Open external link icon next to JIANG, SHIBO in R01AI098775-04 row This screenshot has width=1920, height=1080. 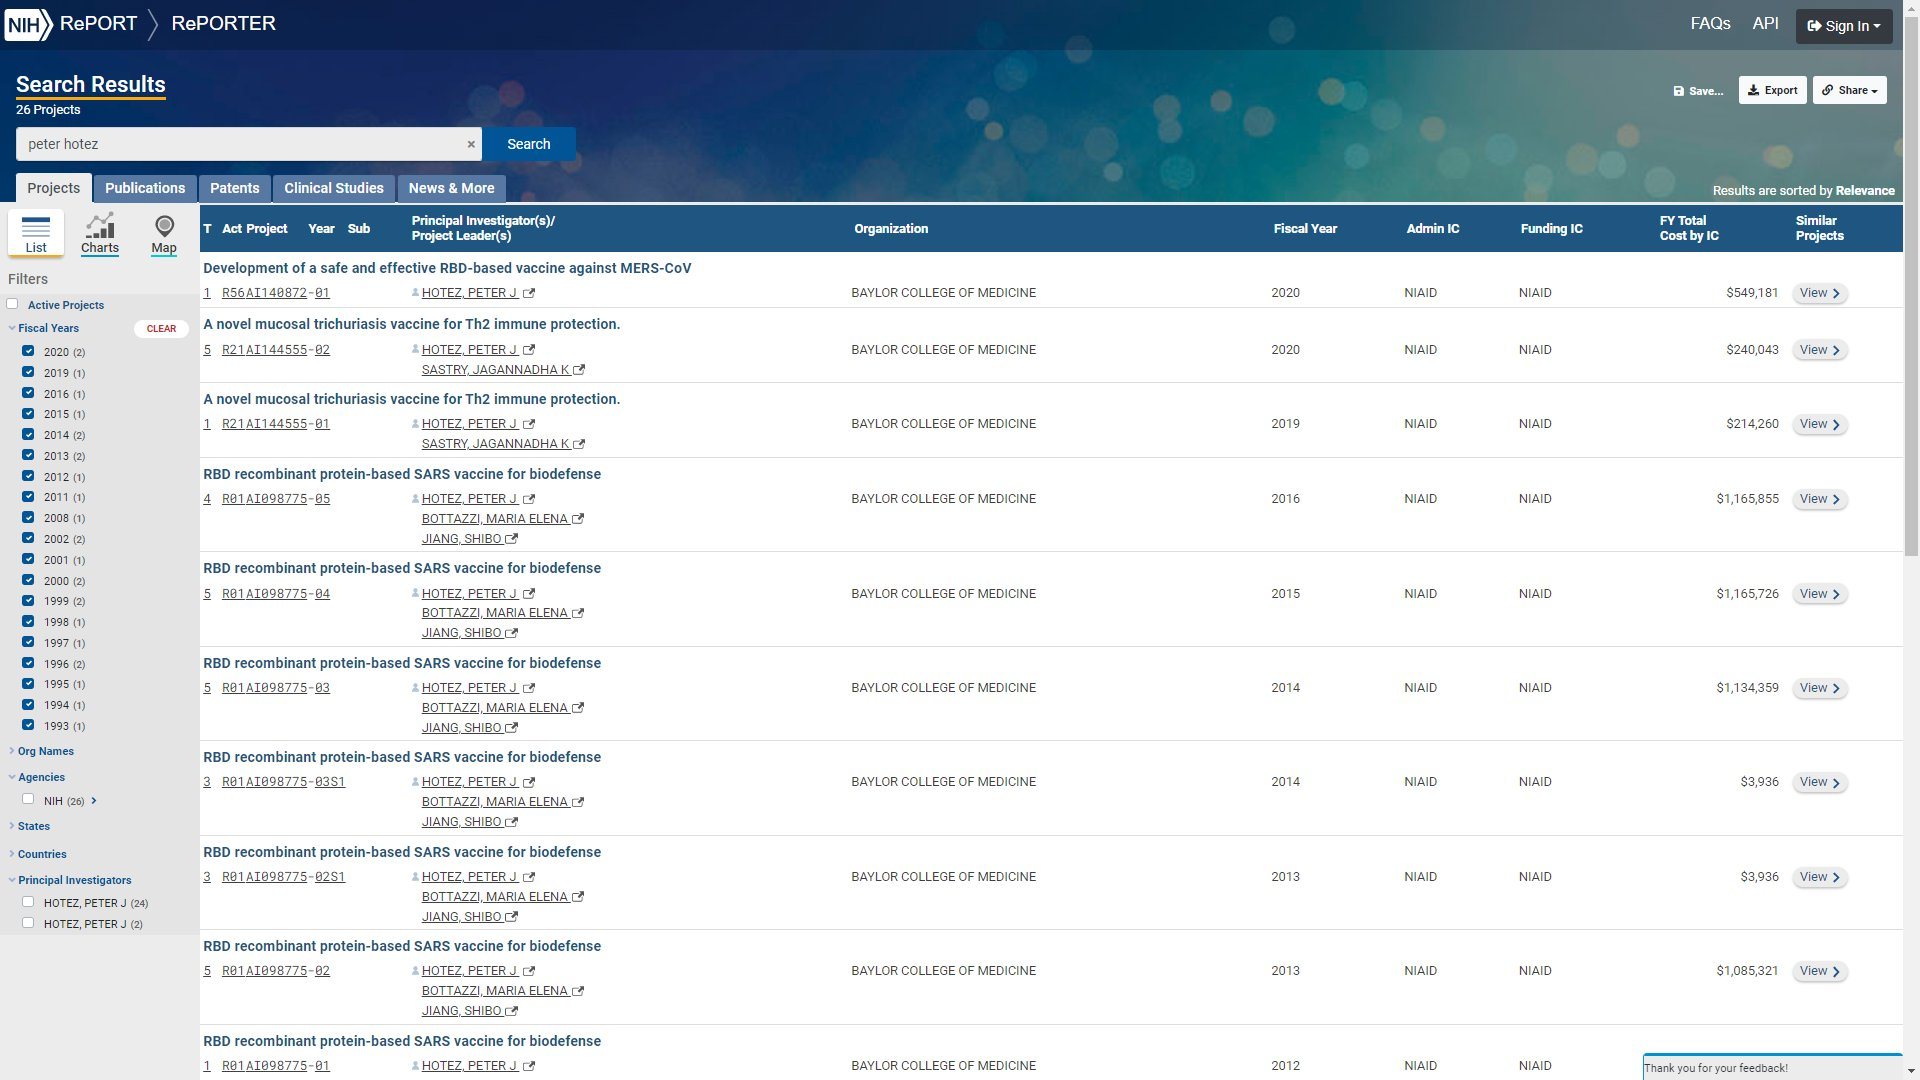tap(512, 633)
